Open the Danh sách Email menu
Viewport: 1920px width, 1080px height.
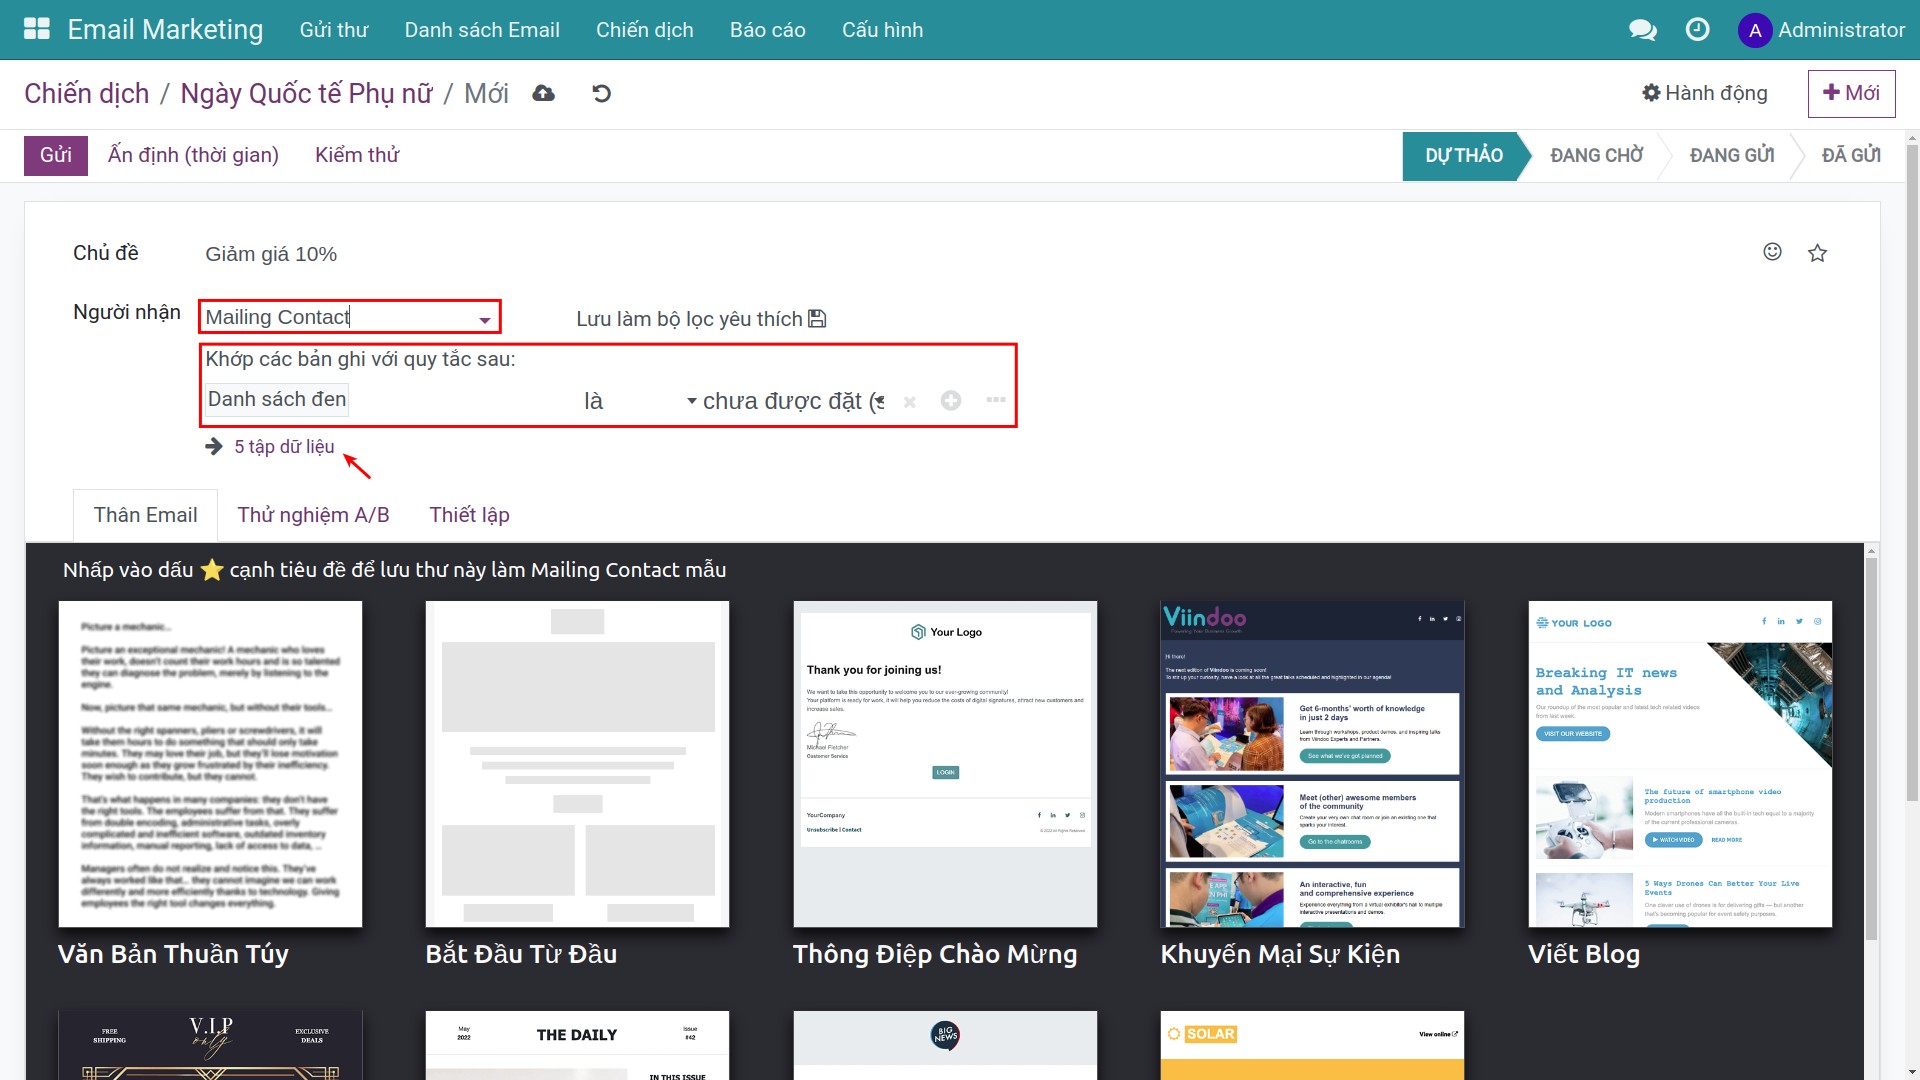click(x=482, y=29)
